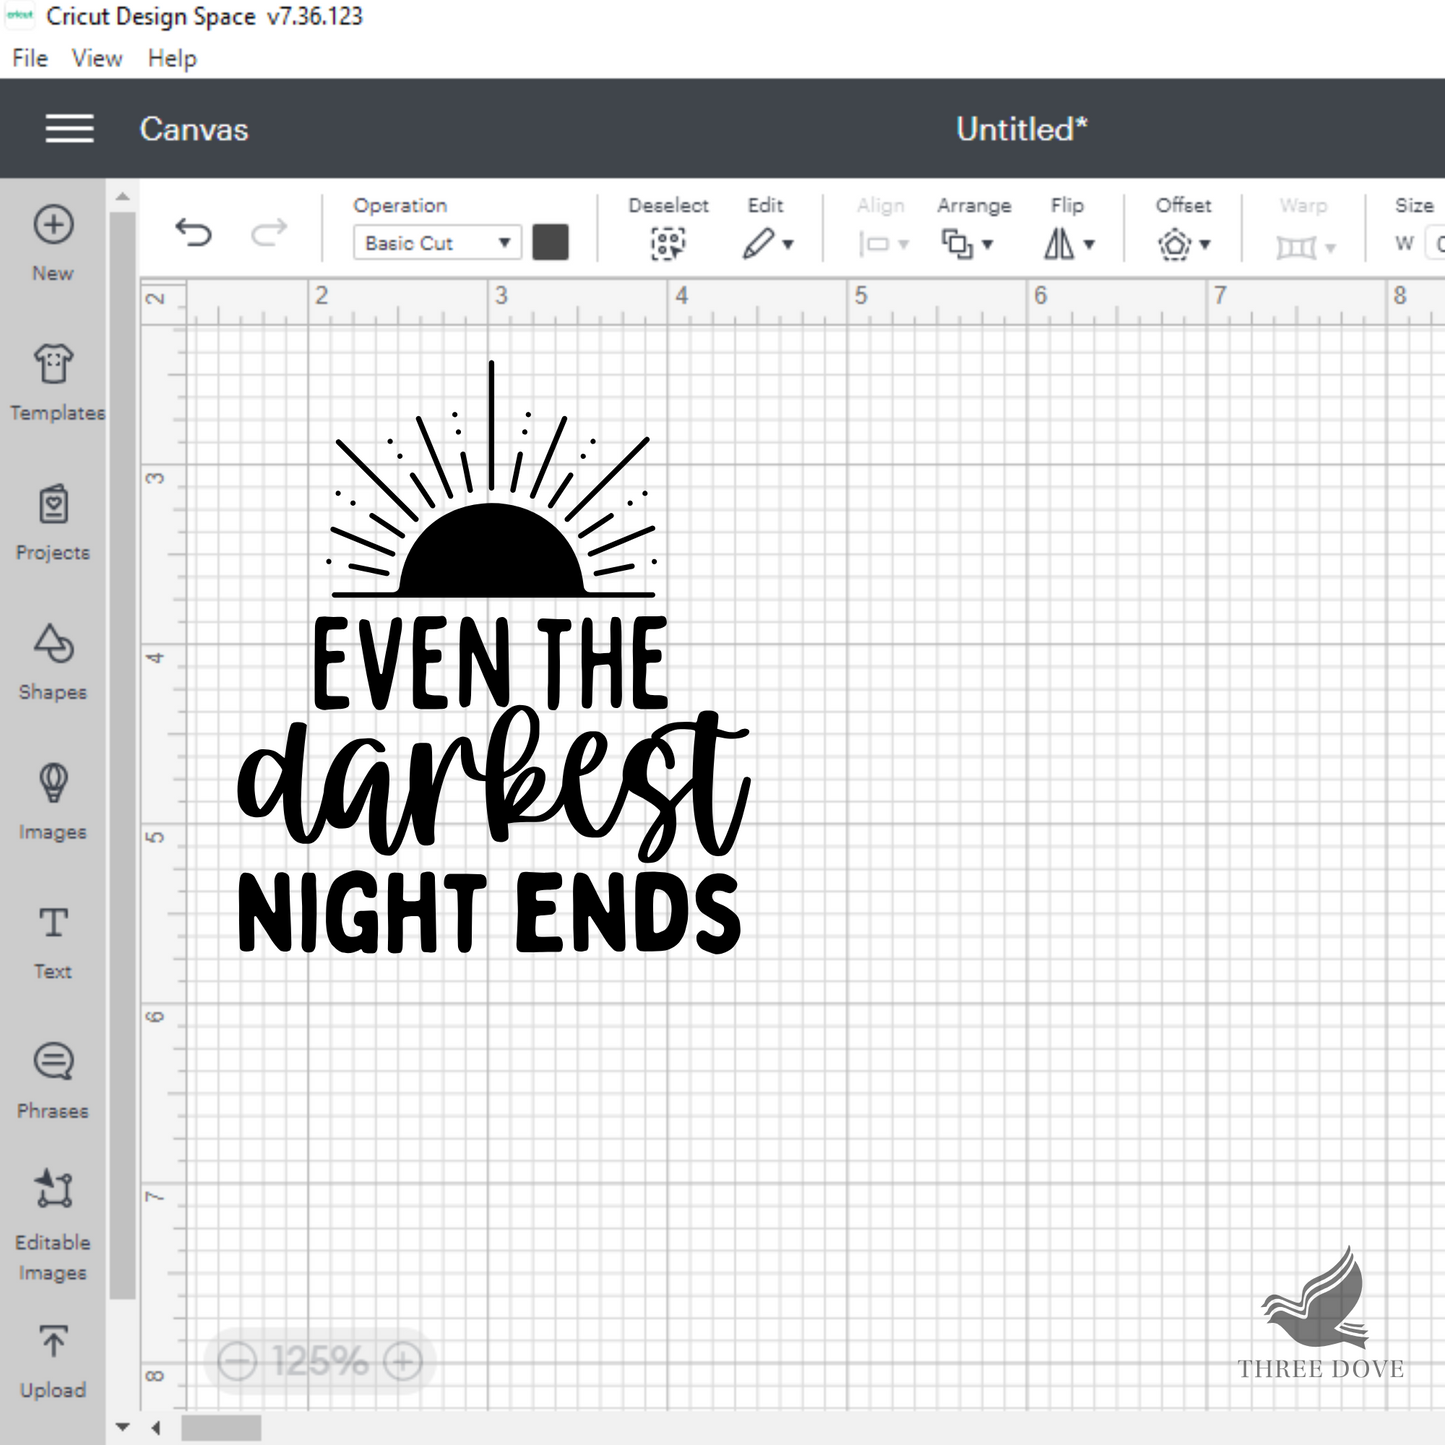Open the Shapes panel
Image resolution: width=1445 pixels, height=1445 pixels.
[53, 661]
